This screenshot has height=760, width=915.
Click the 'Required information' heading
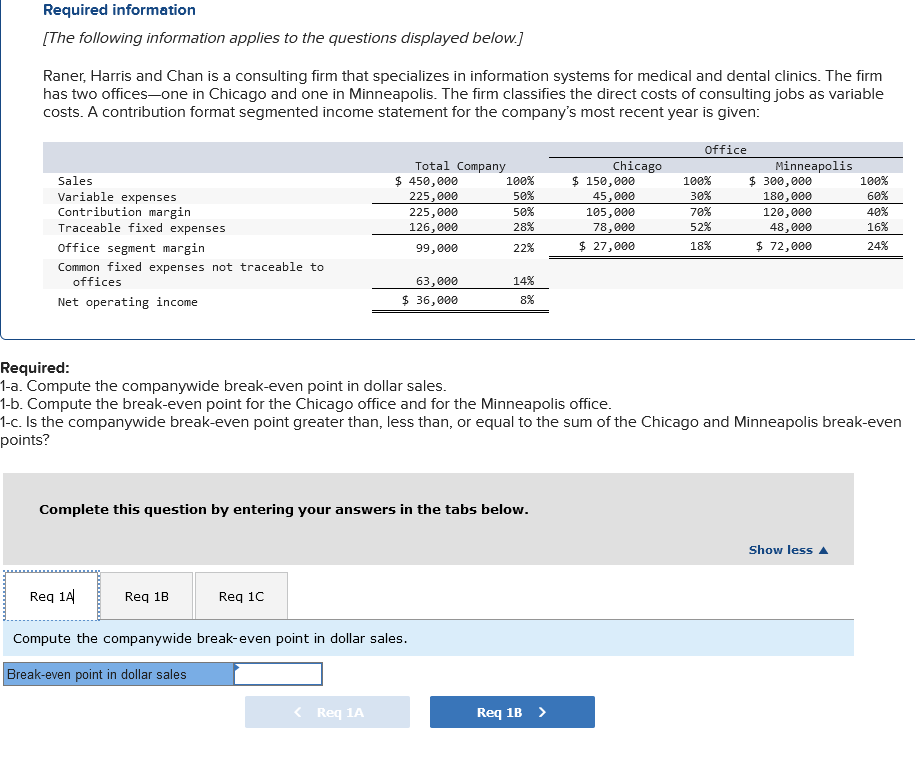tap(120, 10)
